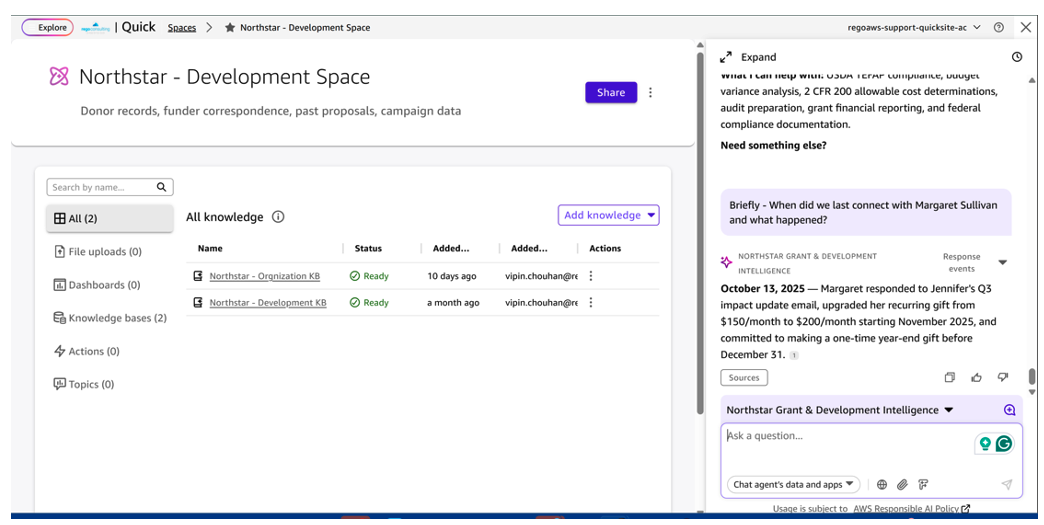Open Chat agent's data and apps dropdown
This screenshot has height=525, width=1044.
pos(794,484)
